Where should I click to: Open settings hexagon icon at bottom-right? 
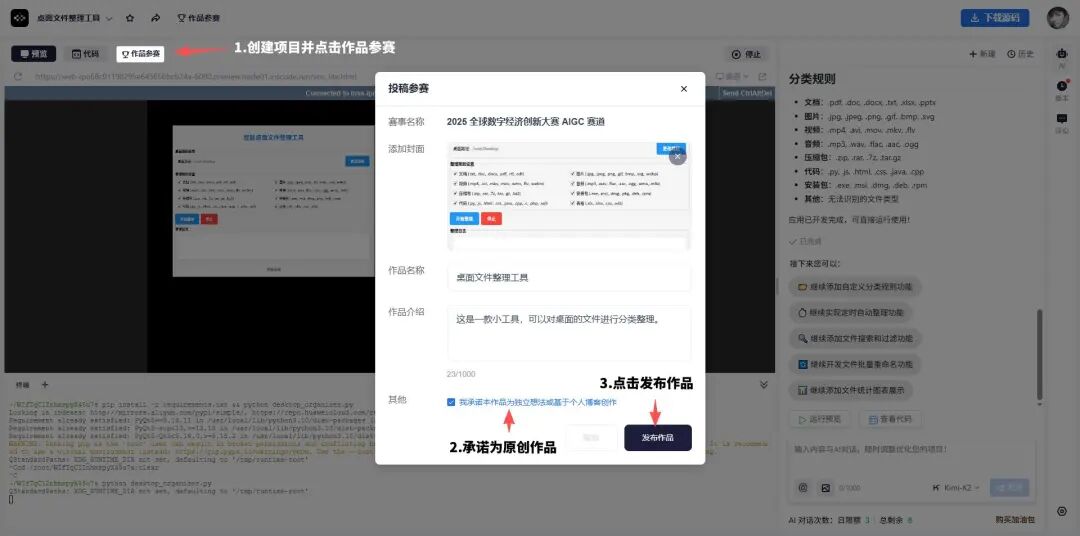point(1061,511)
